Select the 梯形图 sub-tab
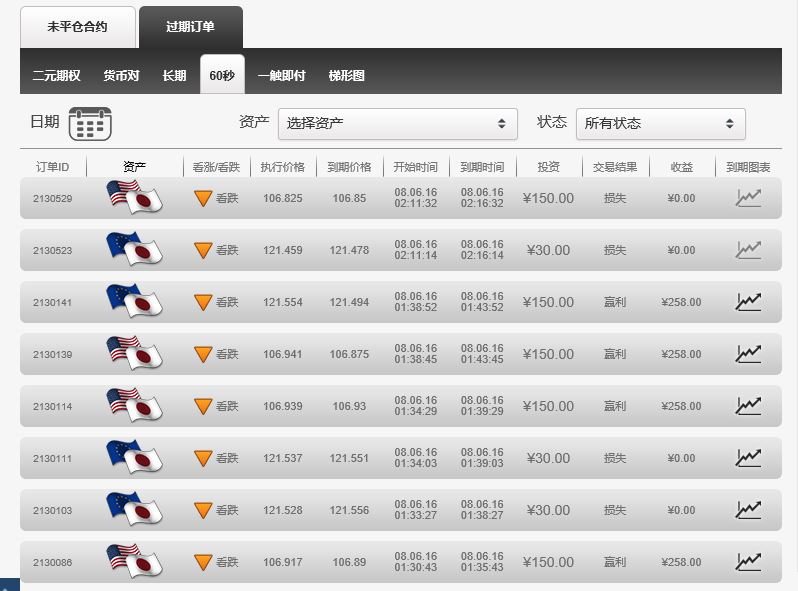Viewport: 798px width, 591px height. tap(346, 75)
